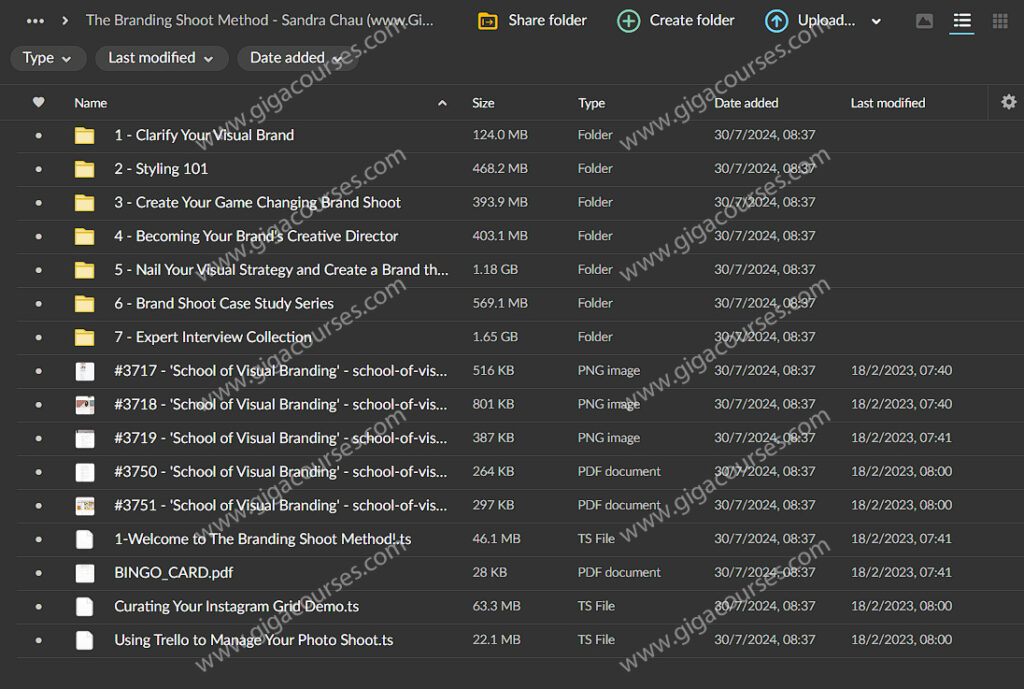Click the Share folder icon
Image resolution: width=1024 pixels, height=689 pixels.
coord(488,21)
